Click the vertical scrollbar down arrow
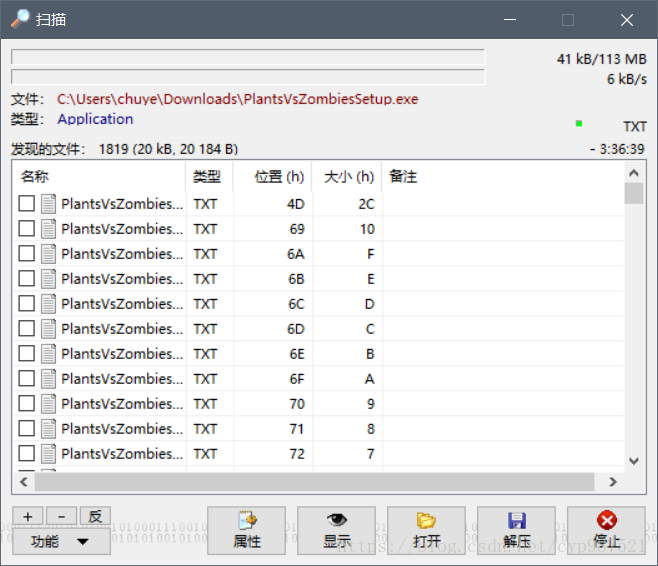 [634, 461]
